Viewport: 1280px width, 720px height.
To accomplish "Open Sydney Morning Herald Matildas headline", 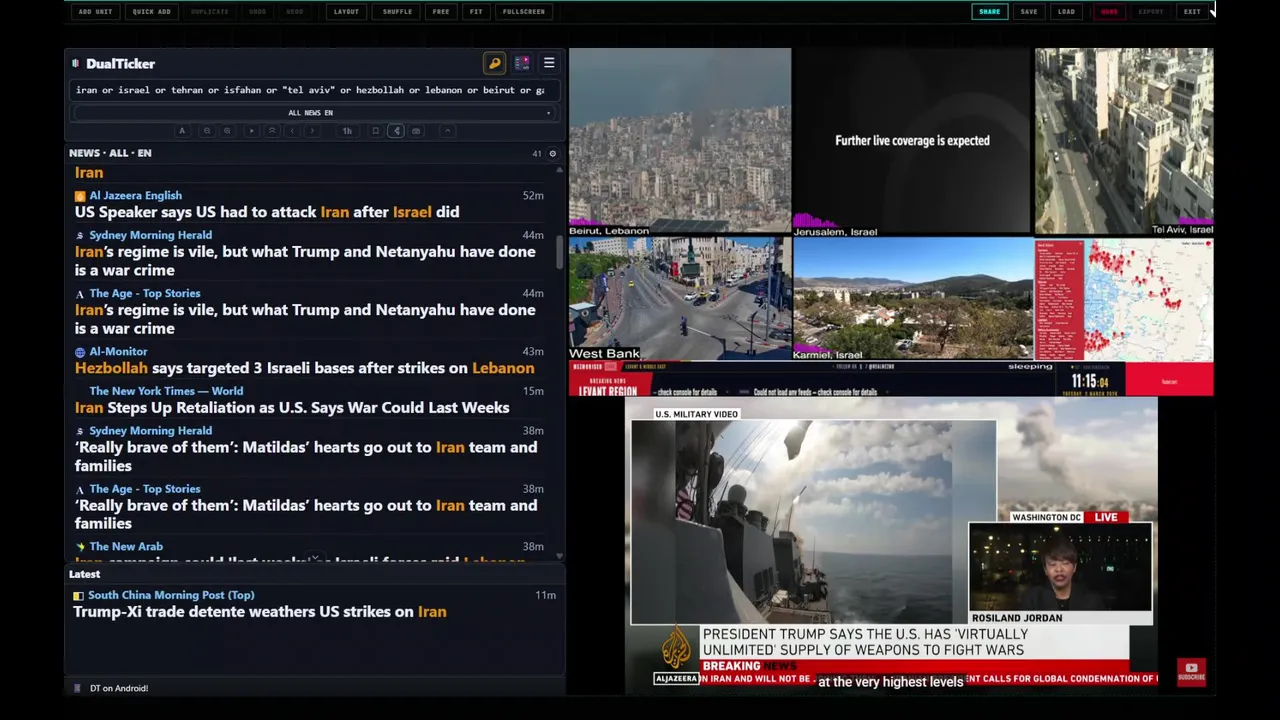I will tap(306, 456).
